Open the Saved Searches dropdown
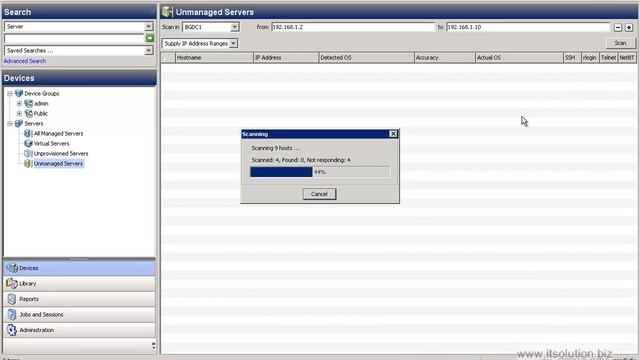Image resolution: width=640 pixels, height=360 pixels. click(149, 51)
